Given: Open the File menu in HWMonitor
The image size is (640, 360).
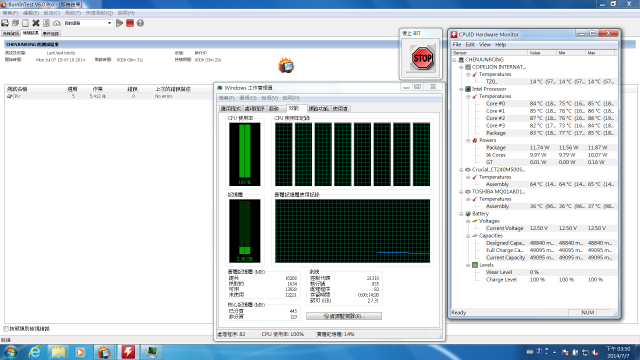Looking at the screenshot, I should pos(457,45).
